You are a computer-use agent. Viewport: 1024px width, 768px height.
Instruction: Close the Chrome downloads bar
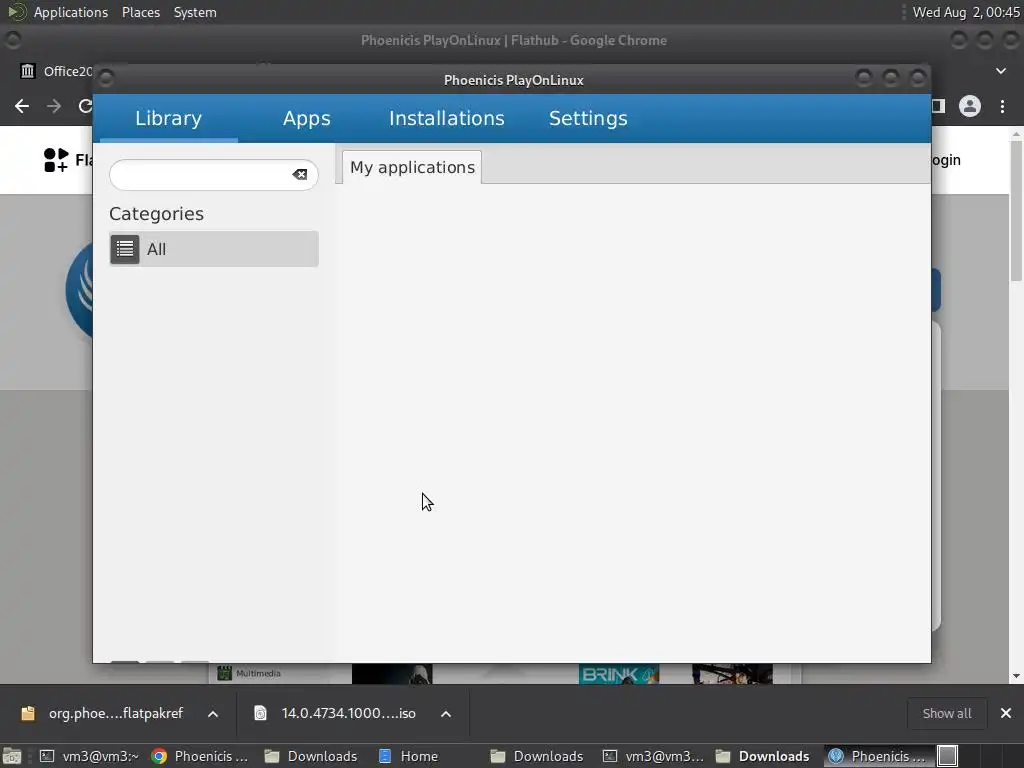(x=1006, y=713)
